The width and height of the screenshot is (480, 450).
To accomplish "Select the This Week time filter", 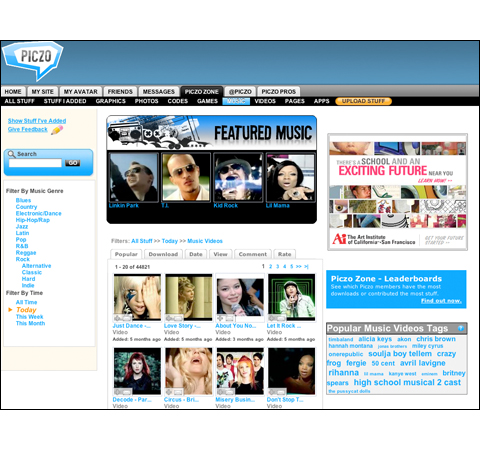I will [x=29, y=317].
